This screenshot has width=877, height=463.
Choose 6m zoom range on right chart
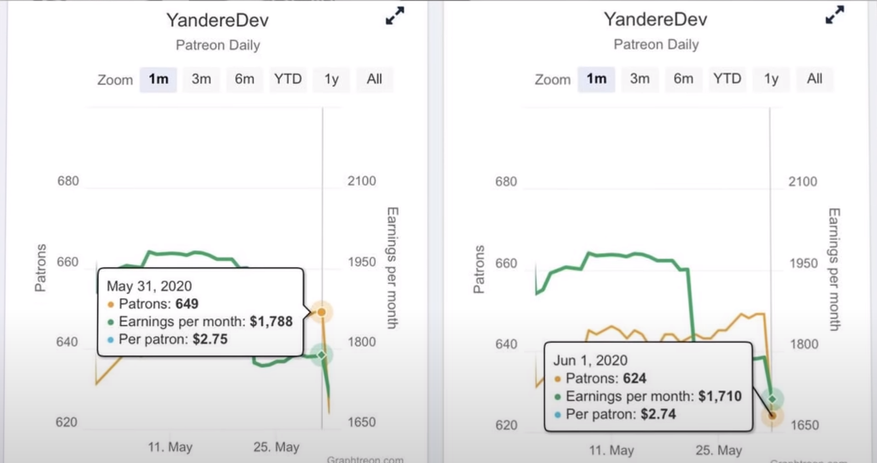(x=683, y=79)
